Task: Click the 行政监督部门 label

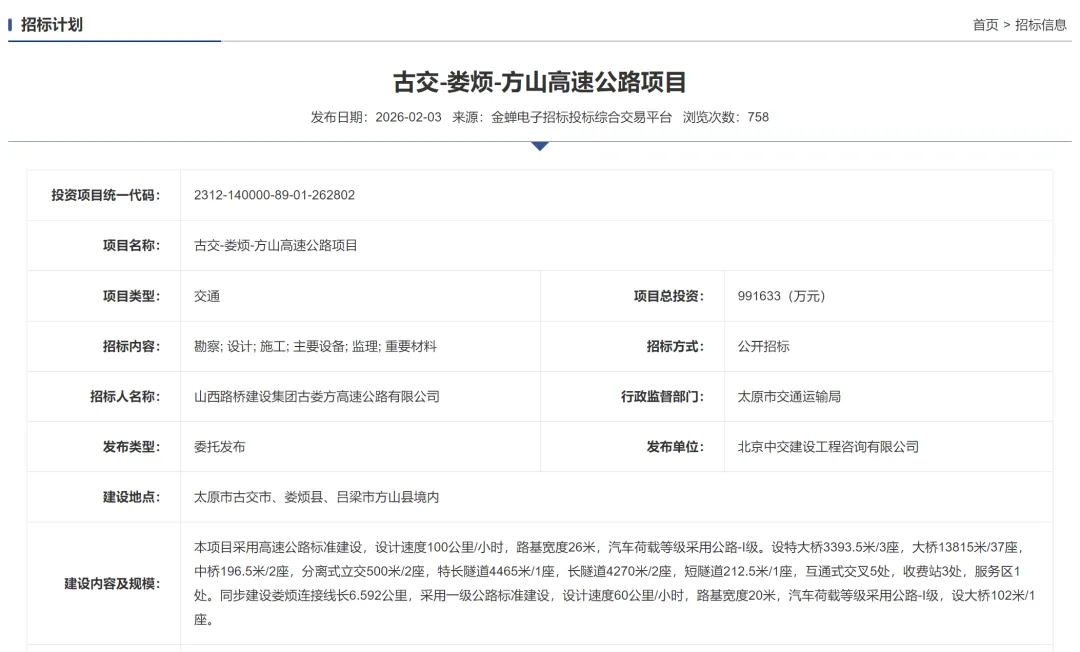Action: (663, 397)
